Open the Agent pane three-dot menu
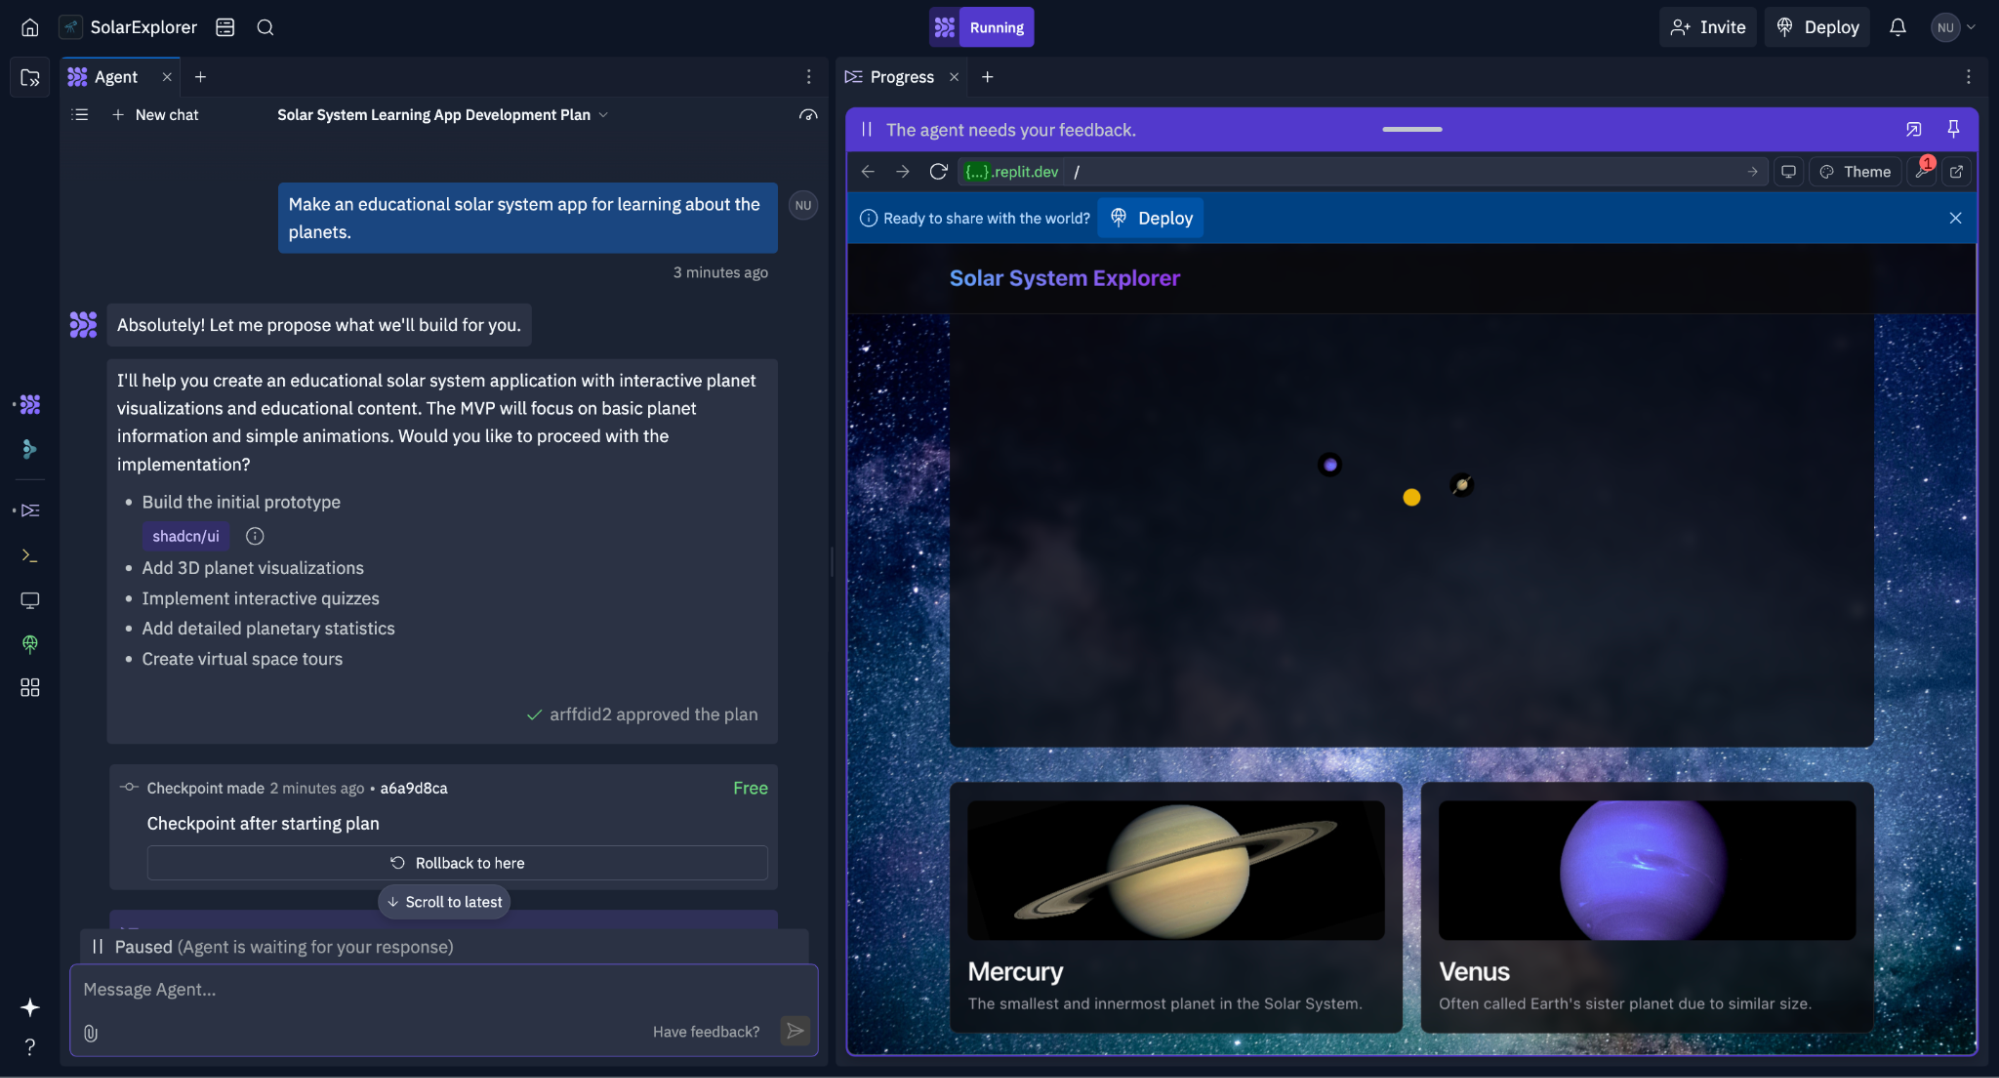1999x1078 pixels. pos(808,77)
